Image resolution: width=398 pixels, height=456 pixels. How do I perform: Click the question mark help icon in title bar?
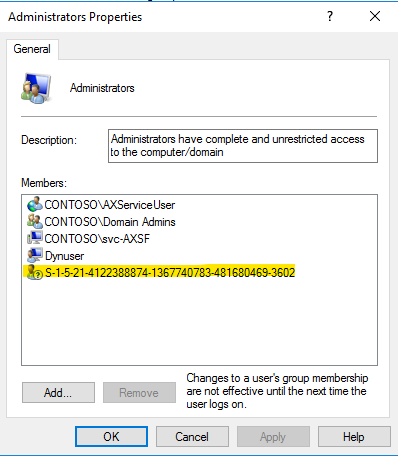coord(330,16)
